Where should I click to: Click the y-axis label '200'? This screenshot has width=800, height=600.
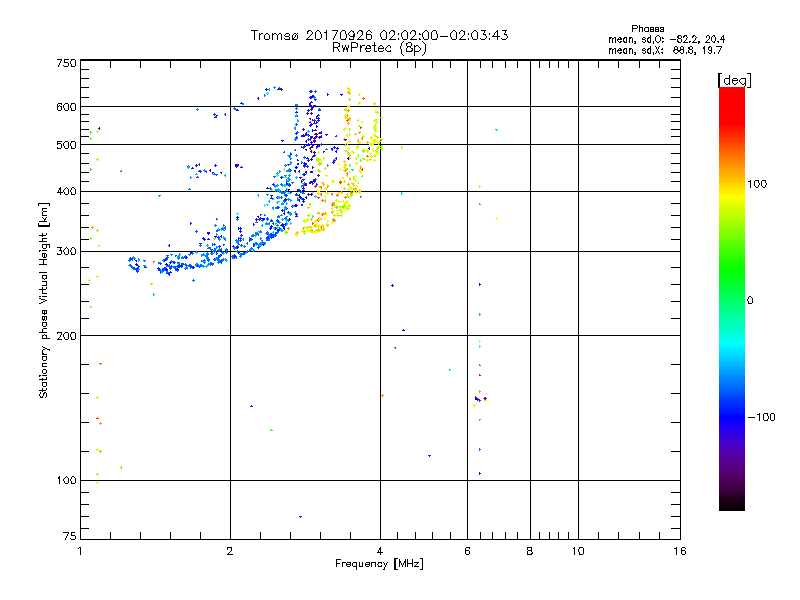pos(66,336)
